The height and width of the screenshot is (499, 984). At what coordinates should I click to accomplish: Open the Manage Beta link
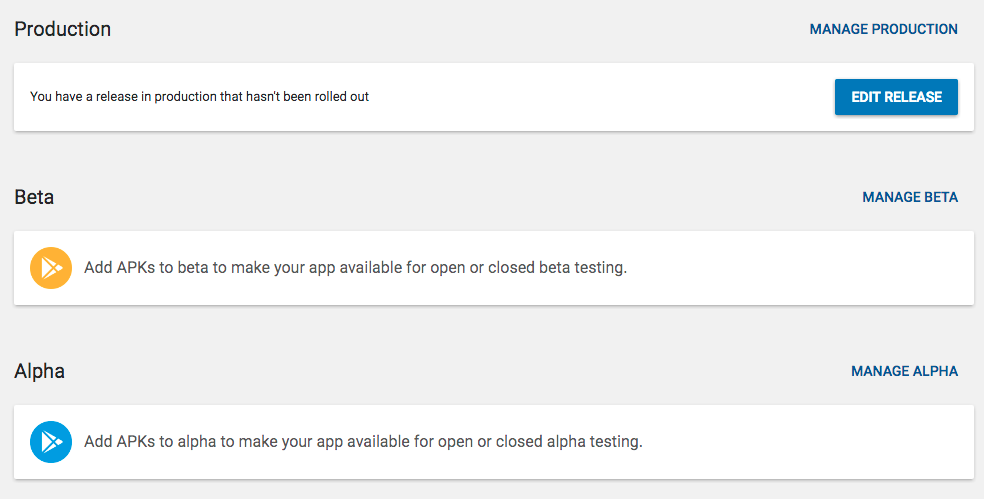pos(909,197)
